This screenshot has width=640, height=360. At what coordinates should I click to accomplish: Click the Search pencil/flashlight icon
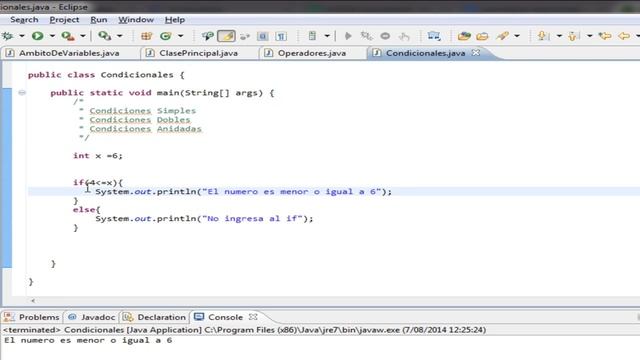tap(502, 36)
